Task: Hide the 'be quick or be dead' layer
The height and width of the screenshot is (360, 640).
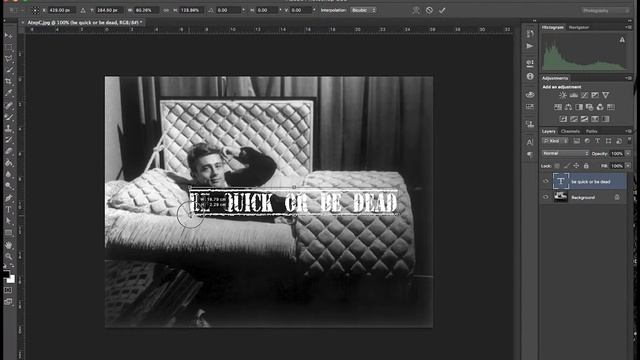Action: [x=546, y=182]
